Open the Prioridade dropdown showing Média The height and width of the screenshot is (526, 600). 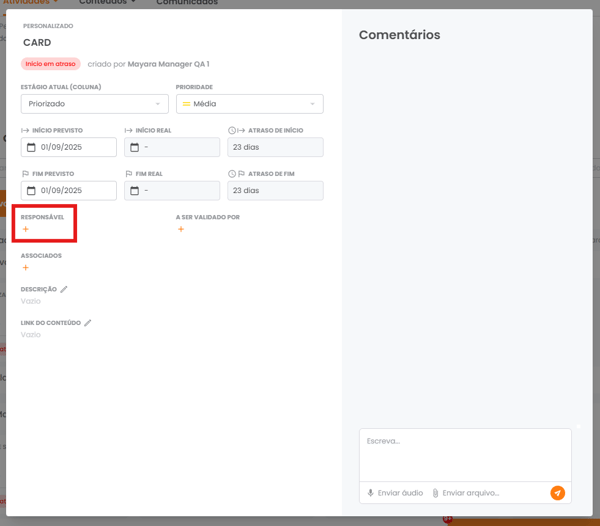pos(249,104)
